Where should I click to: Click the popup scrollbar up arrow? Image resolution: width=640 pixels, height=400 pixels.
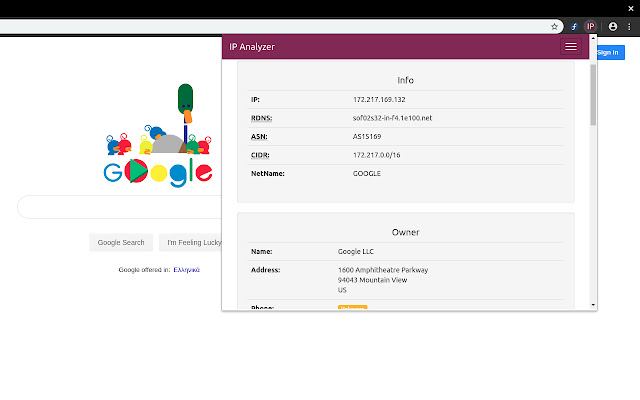pyautogui.click(x=593, y=38)
